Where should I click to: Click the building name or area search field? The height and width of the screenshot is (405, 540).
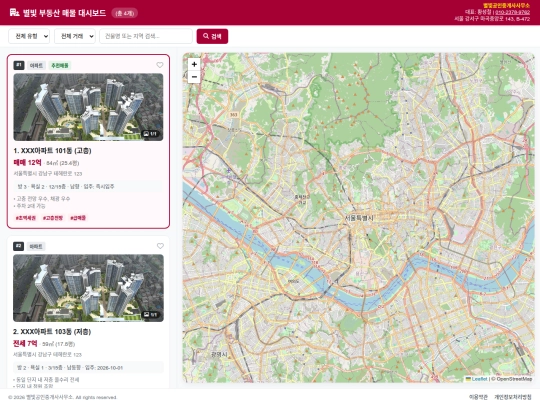tap(146, 36)
